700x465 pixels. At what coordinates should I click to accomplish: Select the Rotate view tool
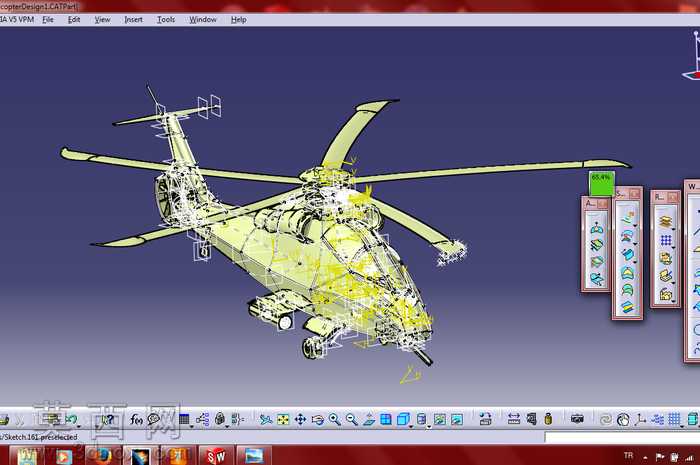318,419
